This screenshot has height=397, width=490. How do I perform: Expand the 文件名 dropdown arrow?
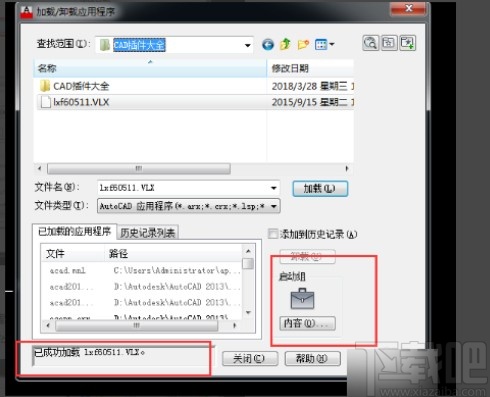pos(273,188)
